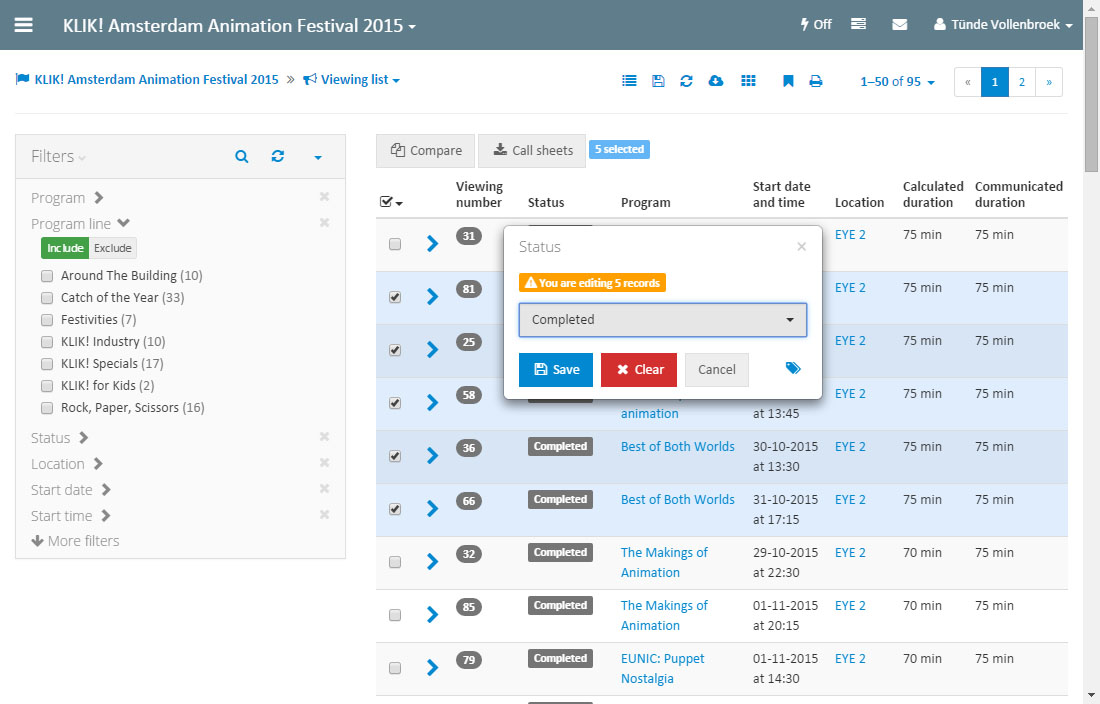
Task: Open the Completed status dropdown
Action: (662, 320)
